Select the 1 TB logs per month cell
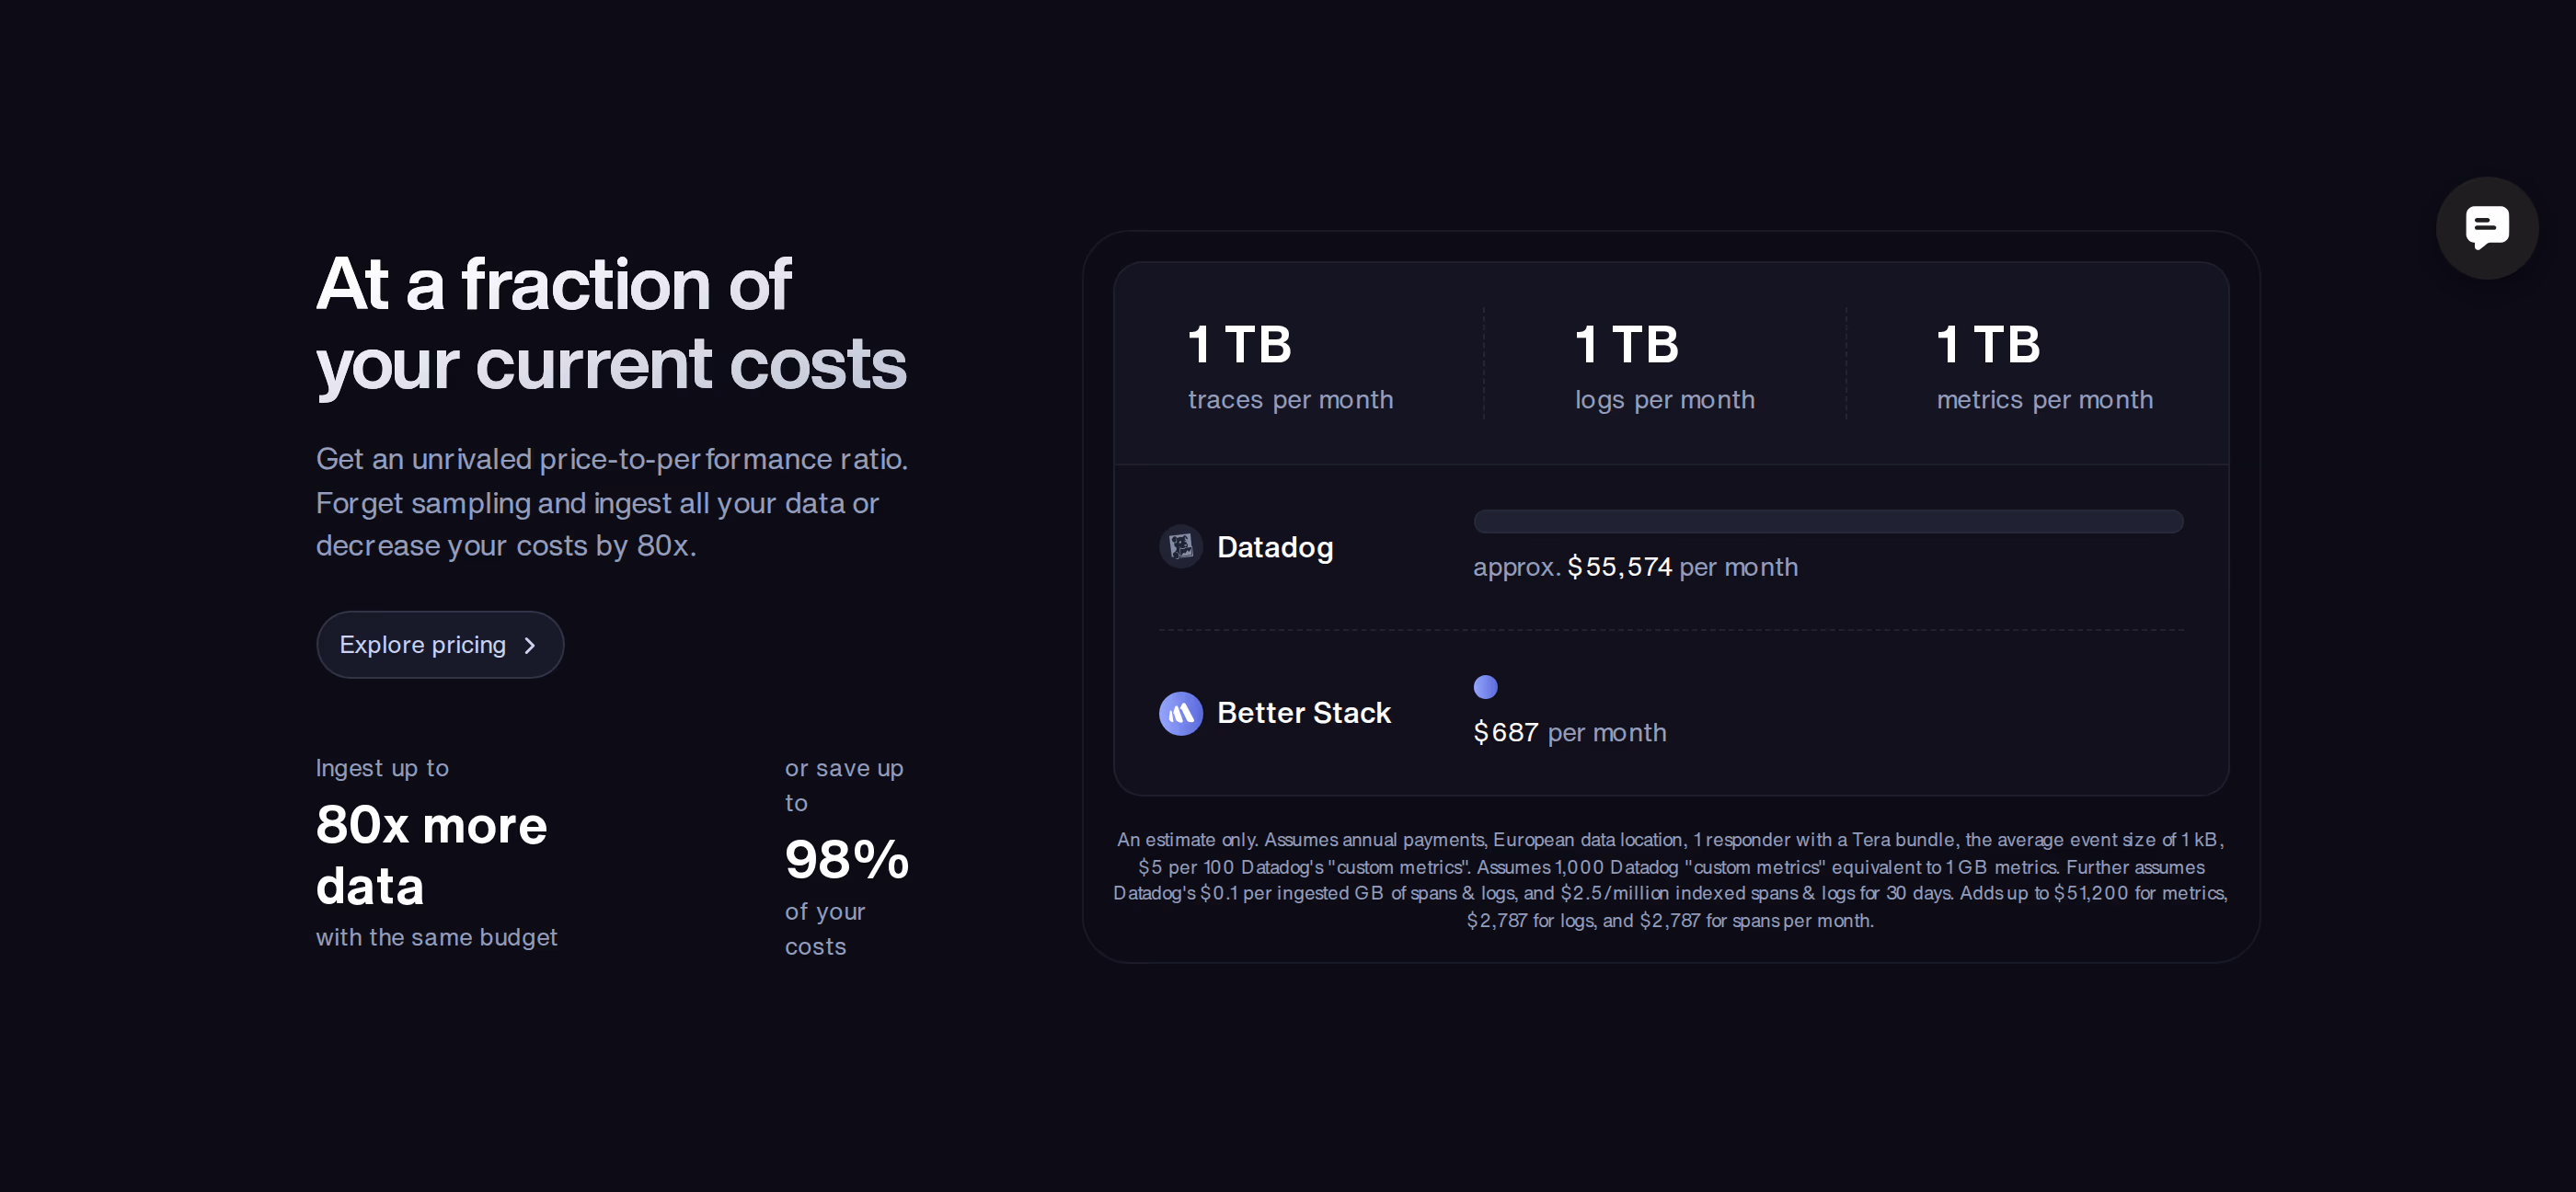The width and height of the screenshot is (2576, 1192). (1664, 365)
